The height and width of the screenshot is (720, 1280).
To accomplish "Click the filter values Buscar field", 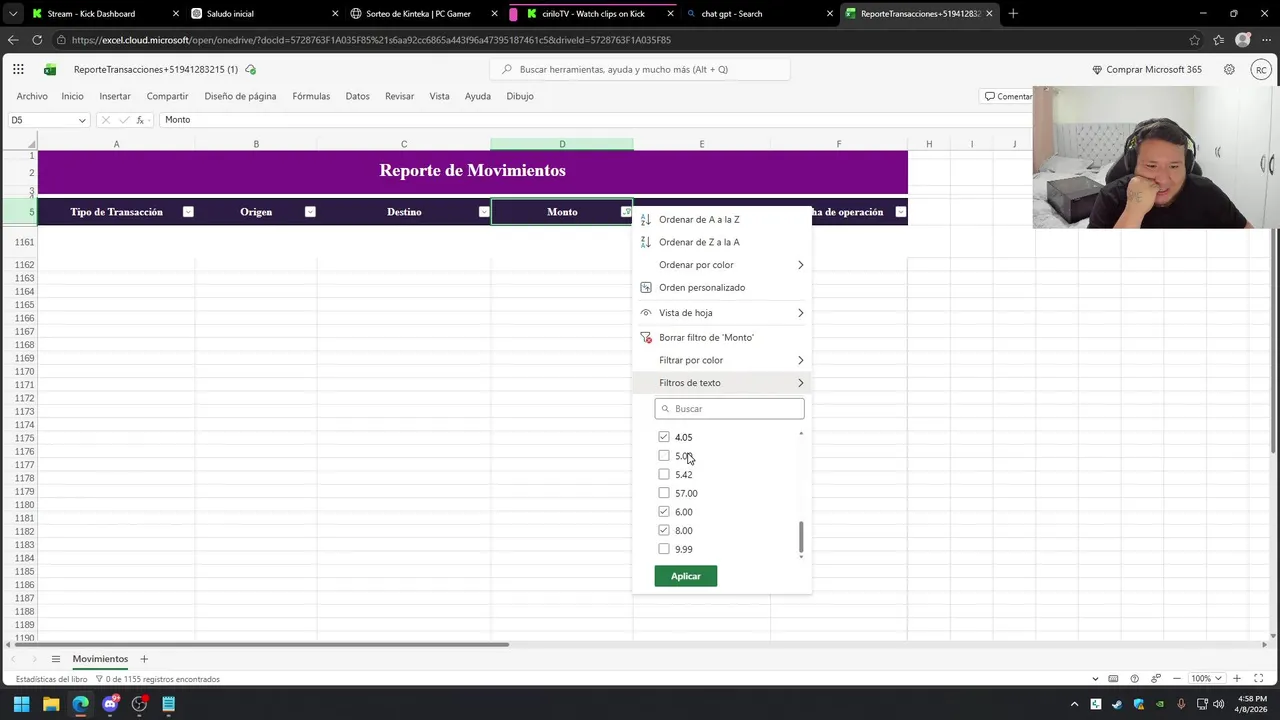I will click(x=729, y=408).
